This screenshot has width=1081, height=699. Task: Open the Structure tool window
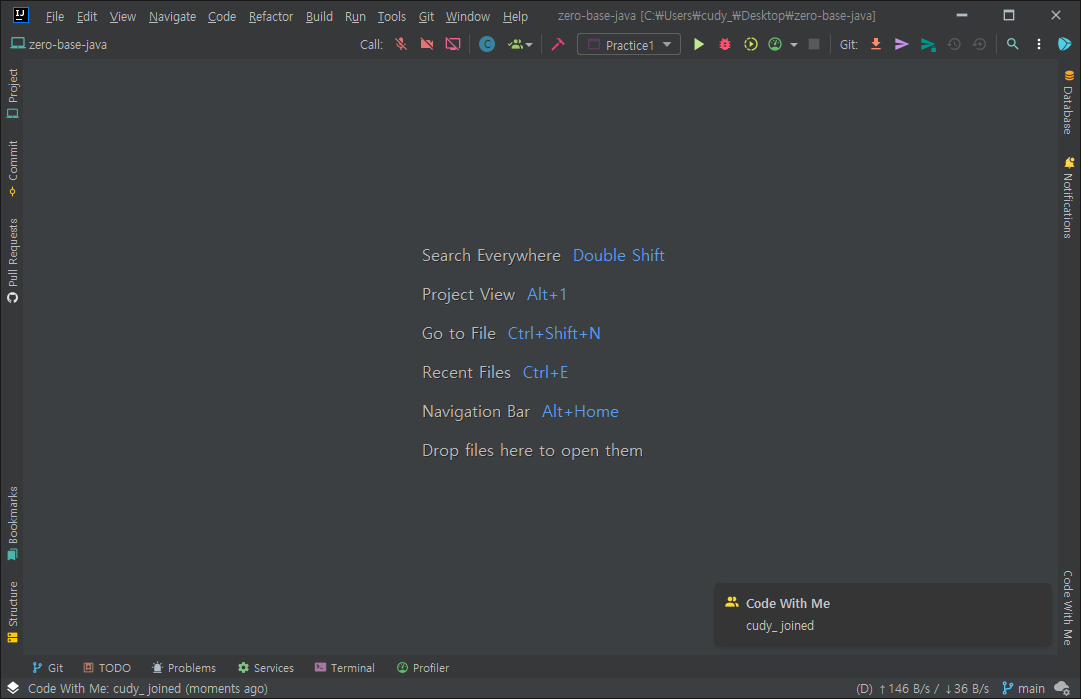tap(12, 612)
